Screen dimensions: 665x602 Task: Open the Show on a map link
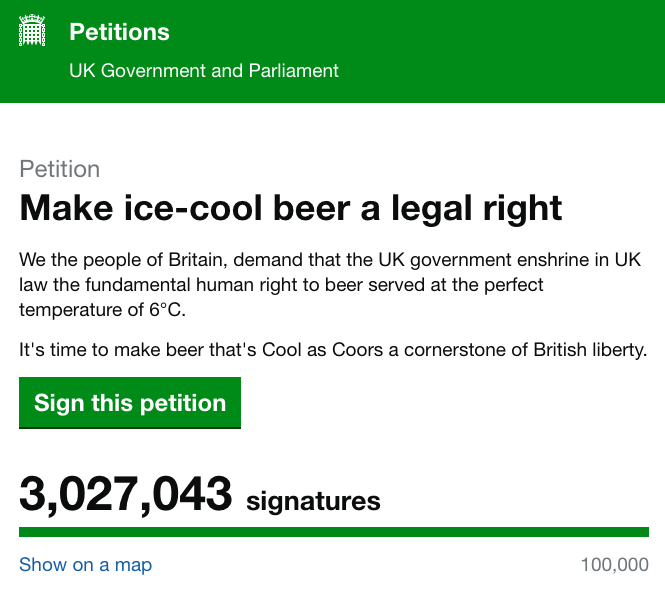point(85,565)
